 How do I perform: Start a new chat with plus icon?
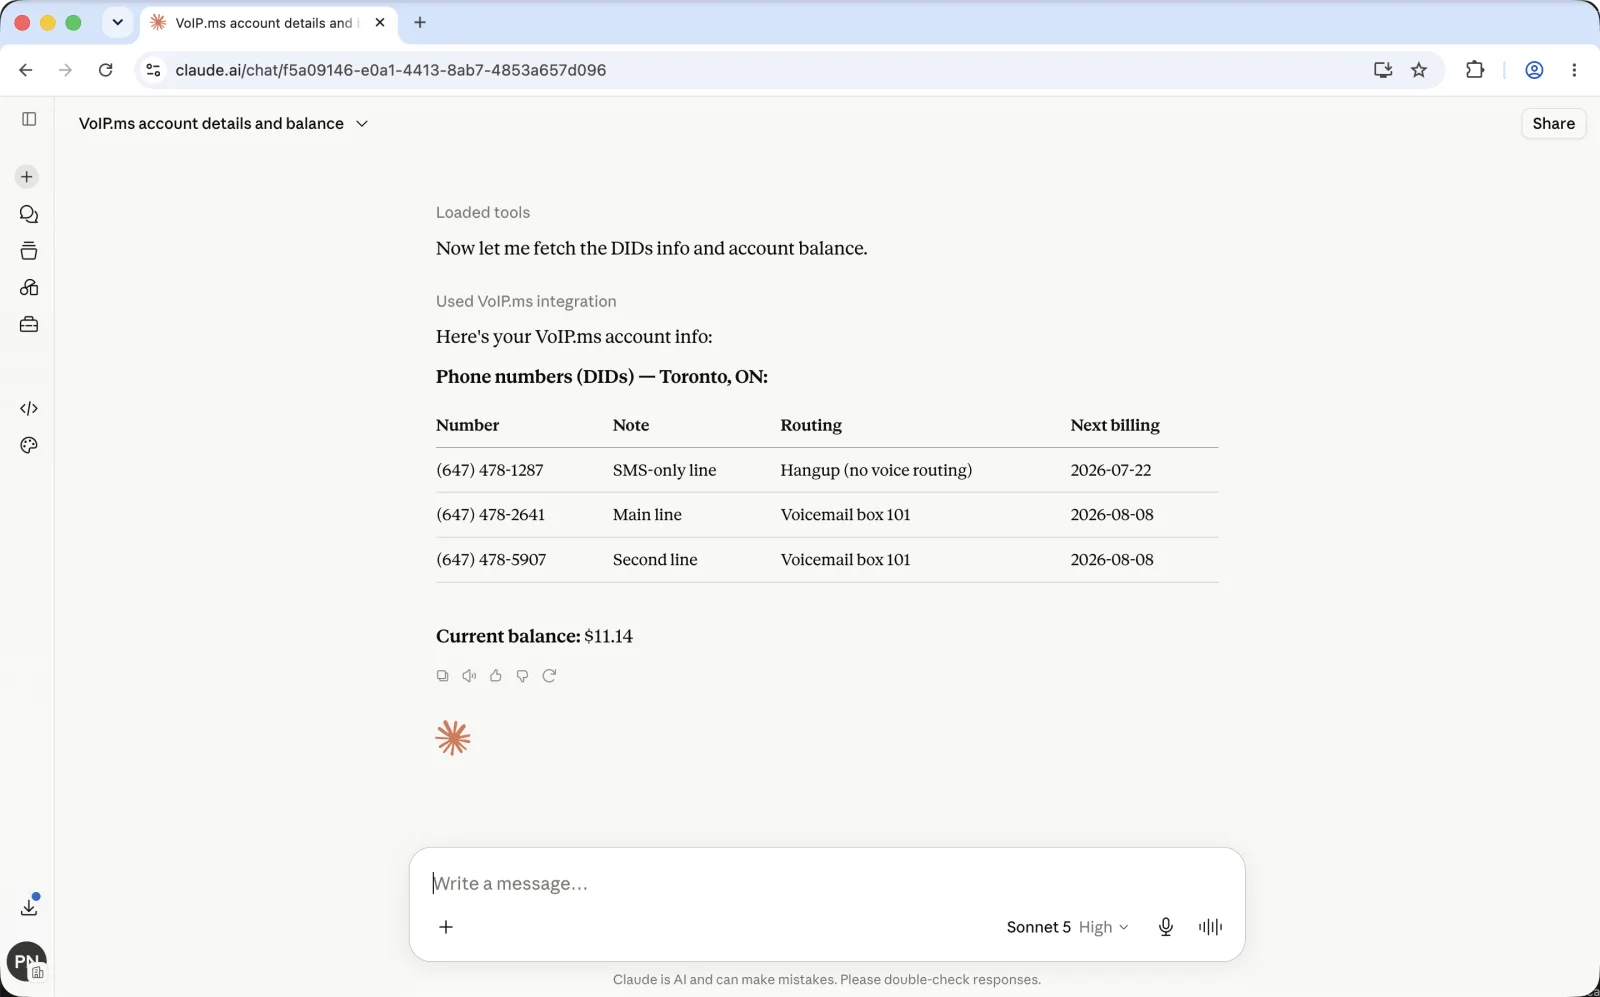(x=27, y=177)
